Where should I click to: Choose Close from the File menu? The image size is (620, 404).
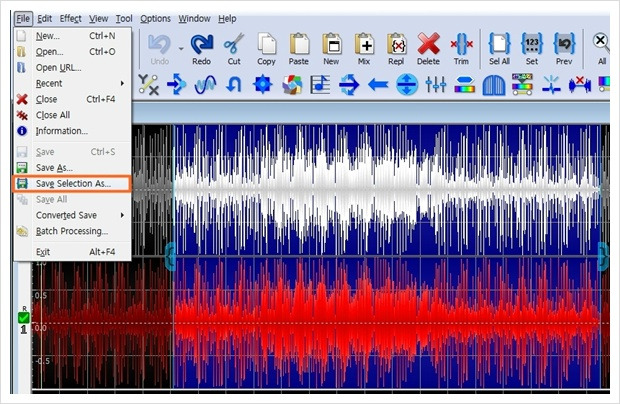(72, 99)
